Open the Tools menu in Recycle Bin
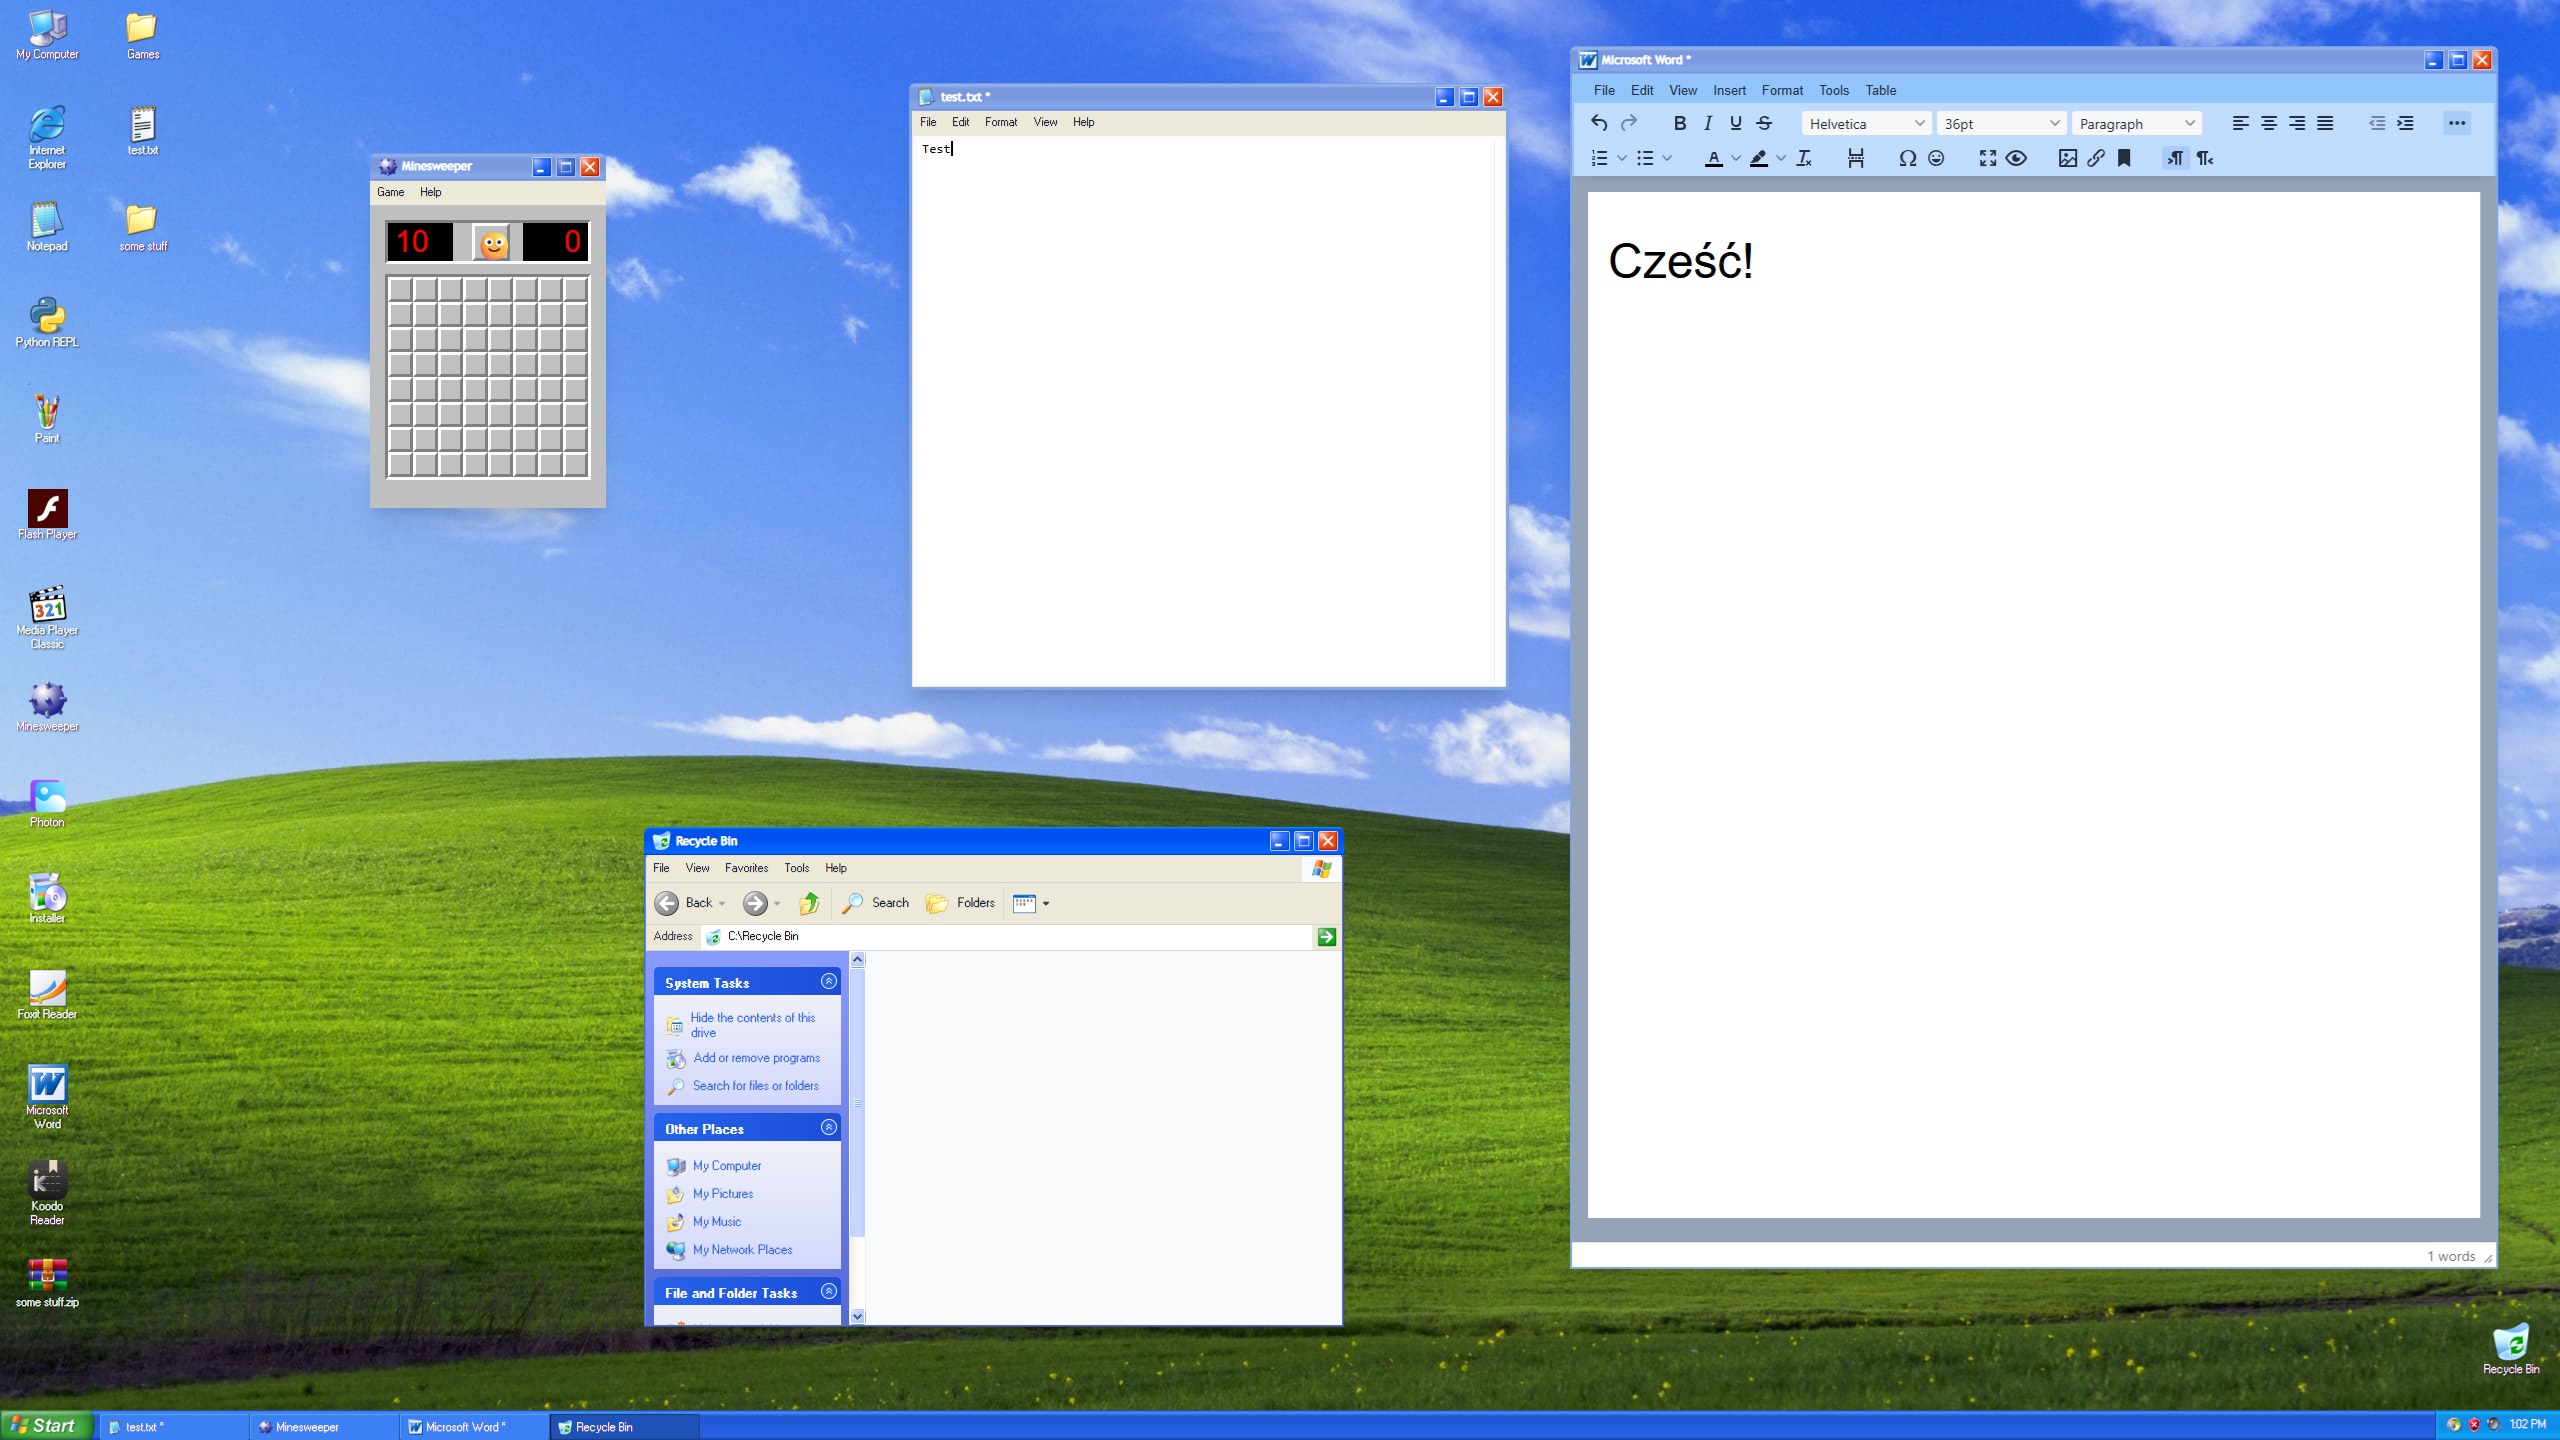The width and height of the screenshot is (2560, 1440). [796, 868]
